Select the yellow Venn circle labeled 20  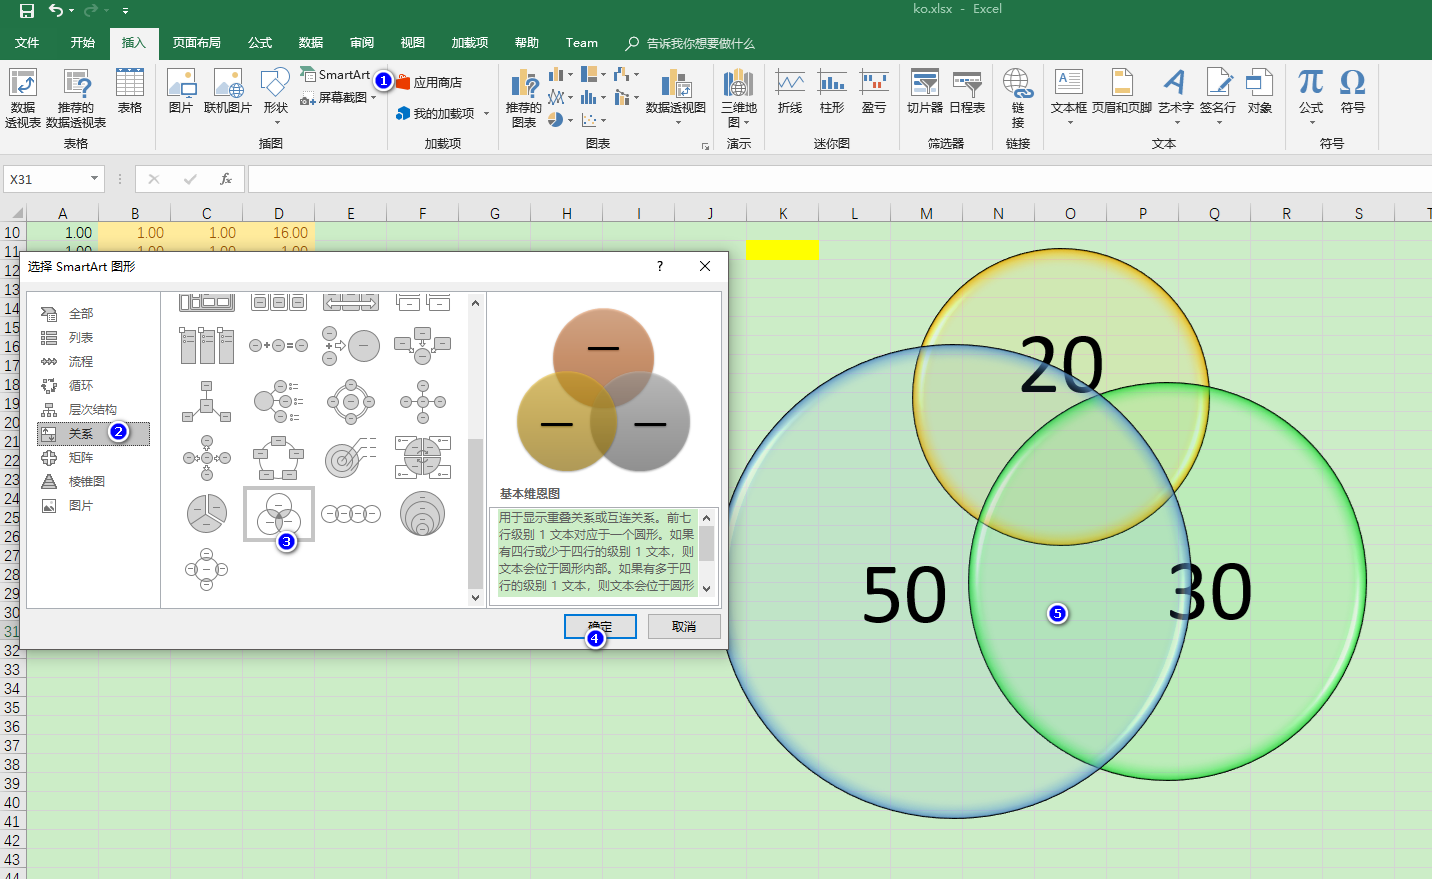pos(1061,396)
